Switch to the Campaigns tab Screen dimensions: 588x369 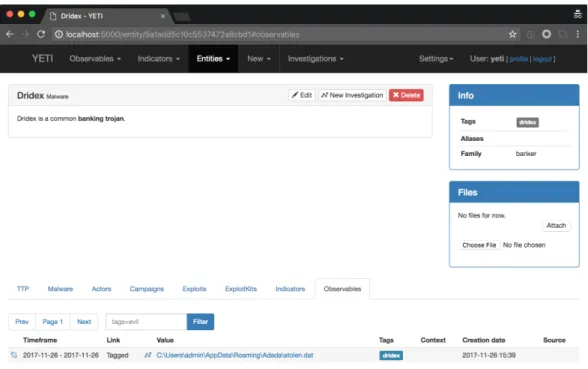point(147,289)
